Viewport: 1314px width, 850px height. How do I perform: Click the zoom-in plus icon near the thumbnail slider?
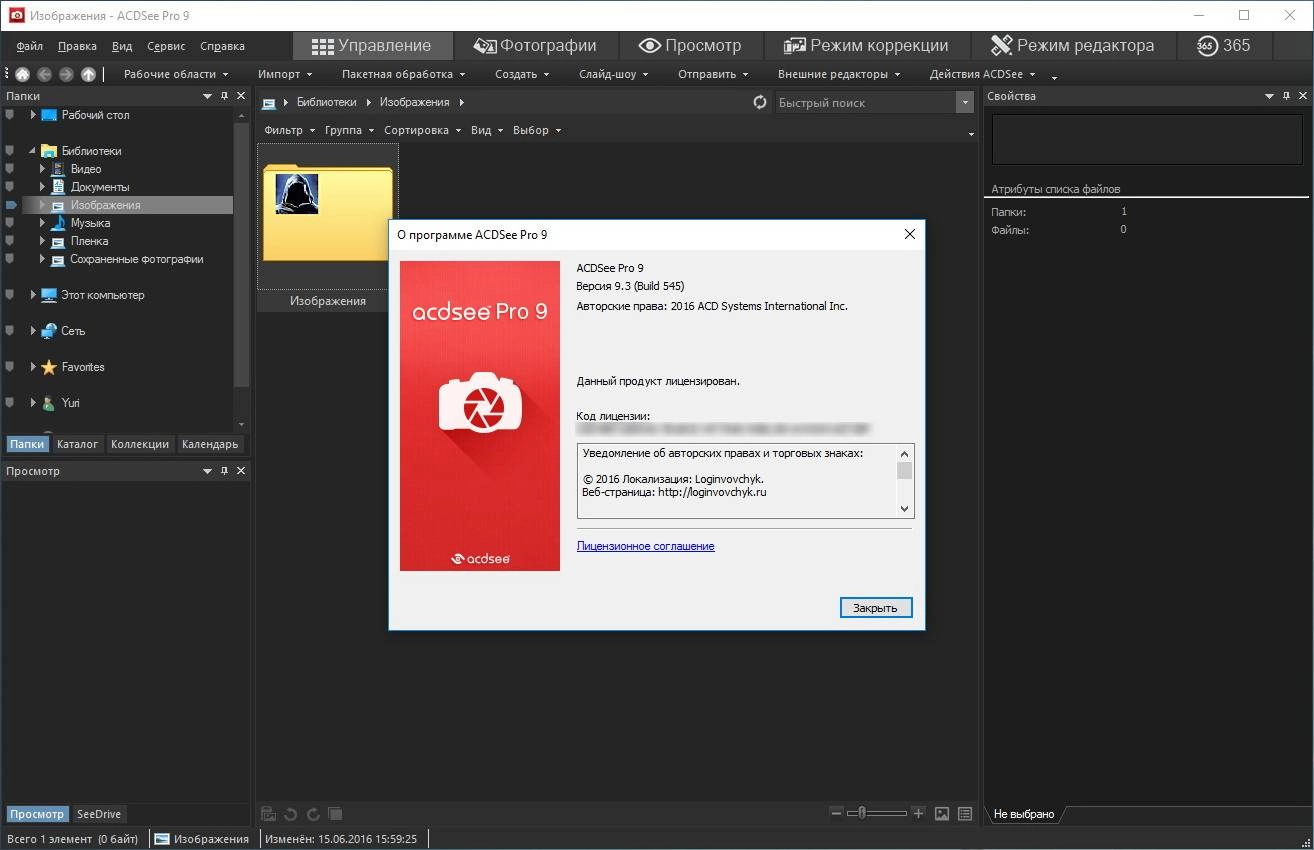pos(918,814)
